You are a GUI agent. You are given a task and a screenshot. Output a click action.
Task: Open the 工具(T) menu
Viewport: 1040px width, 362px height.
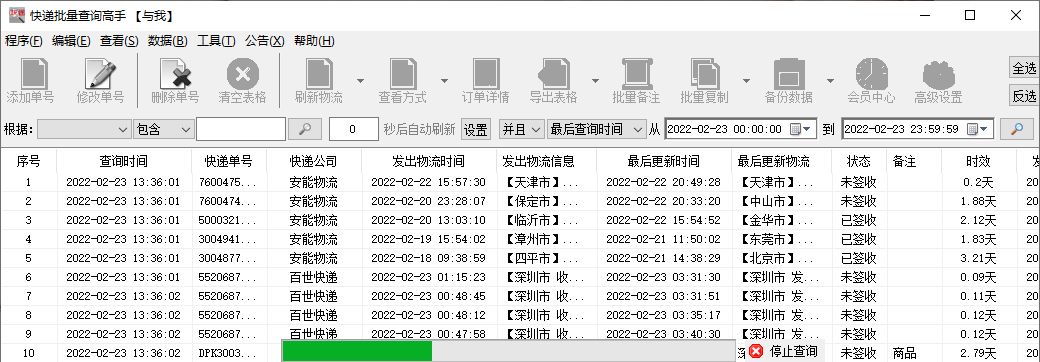pos(216,40)
